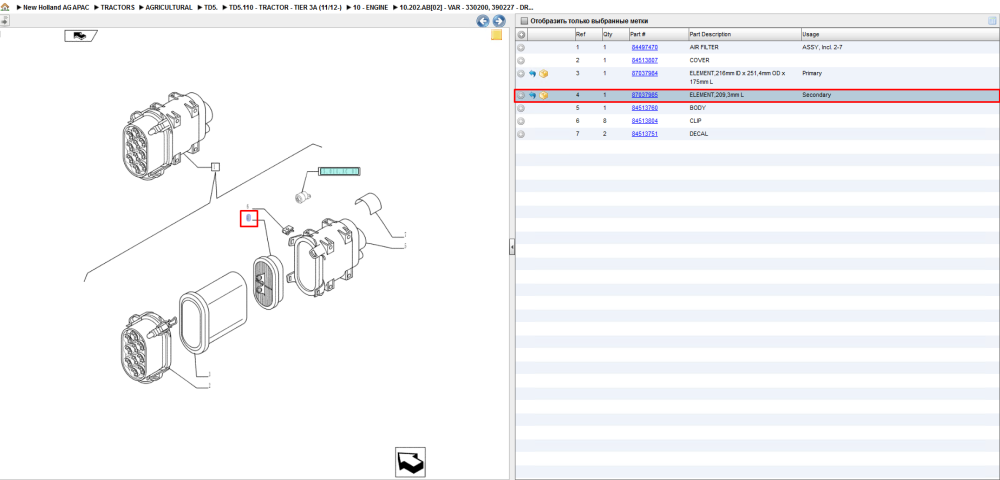The width and height of the screenshot is (1000, 480).
Task: Click the panel layout icon at top right
Action: coord(992,21)
